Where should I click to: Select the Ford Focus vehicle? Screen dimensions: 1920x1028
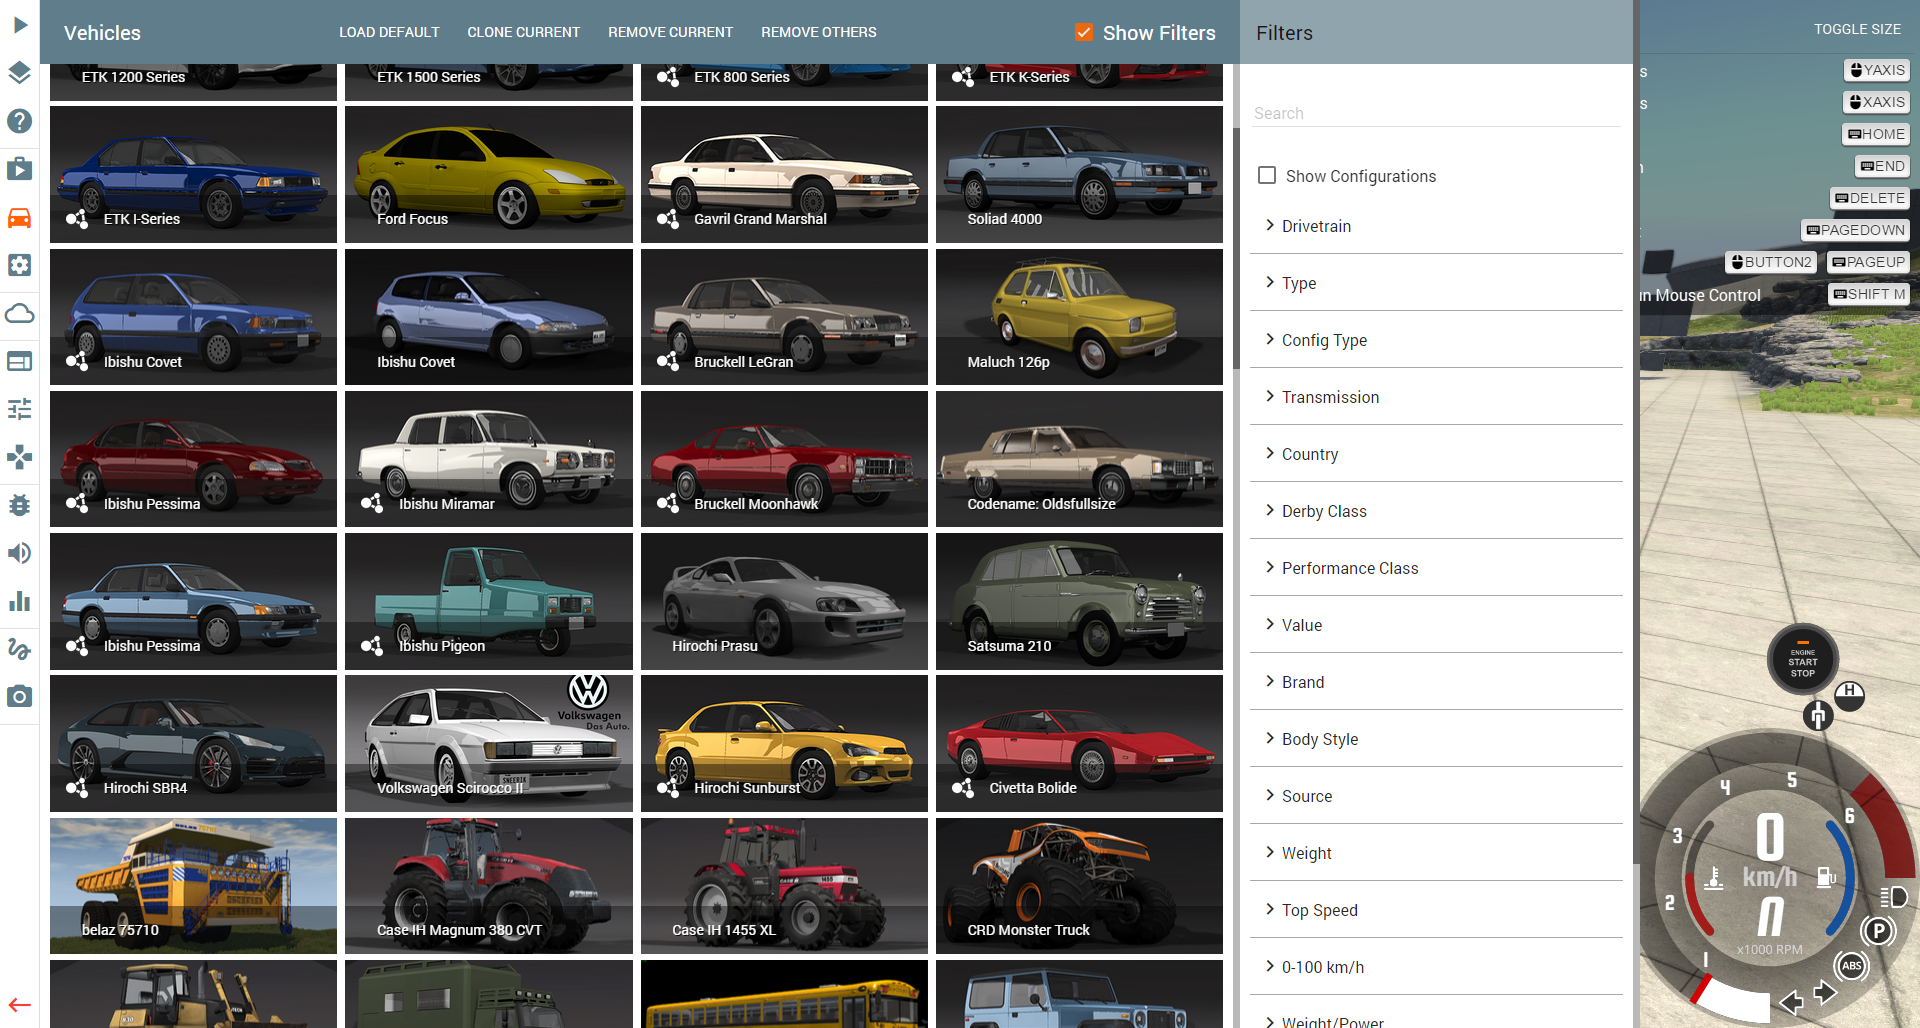coord(488,174)
